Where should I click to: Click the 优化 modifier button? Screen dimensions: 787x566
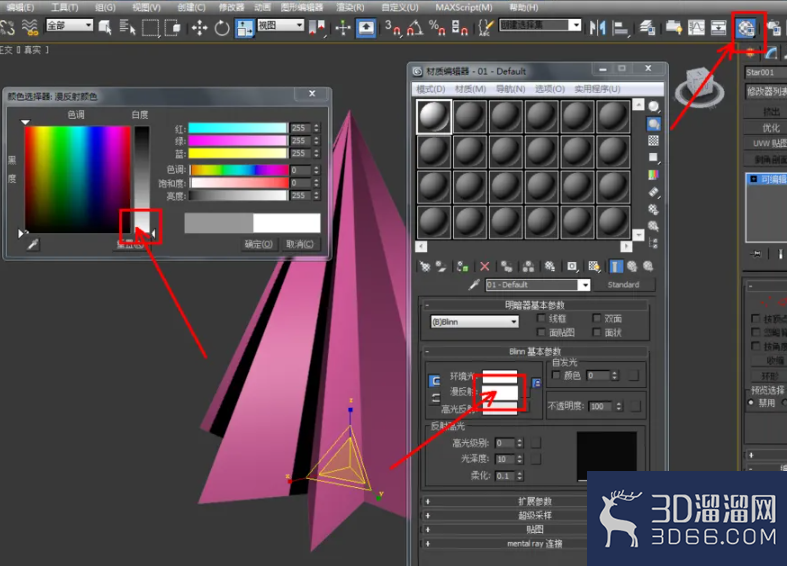coord(771,127)
